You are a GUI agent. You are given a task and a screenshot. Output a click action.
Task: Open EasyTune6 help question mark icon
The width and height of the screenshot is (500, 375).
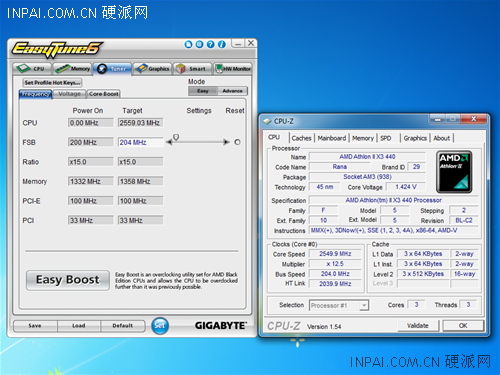[x=211, y=44]
